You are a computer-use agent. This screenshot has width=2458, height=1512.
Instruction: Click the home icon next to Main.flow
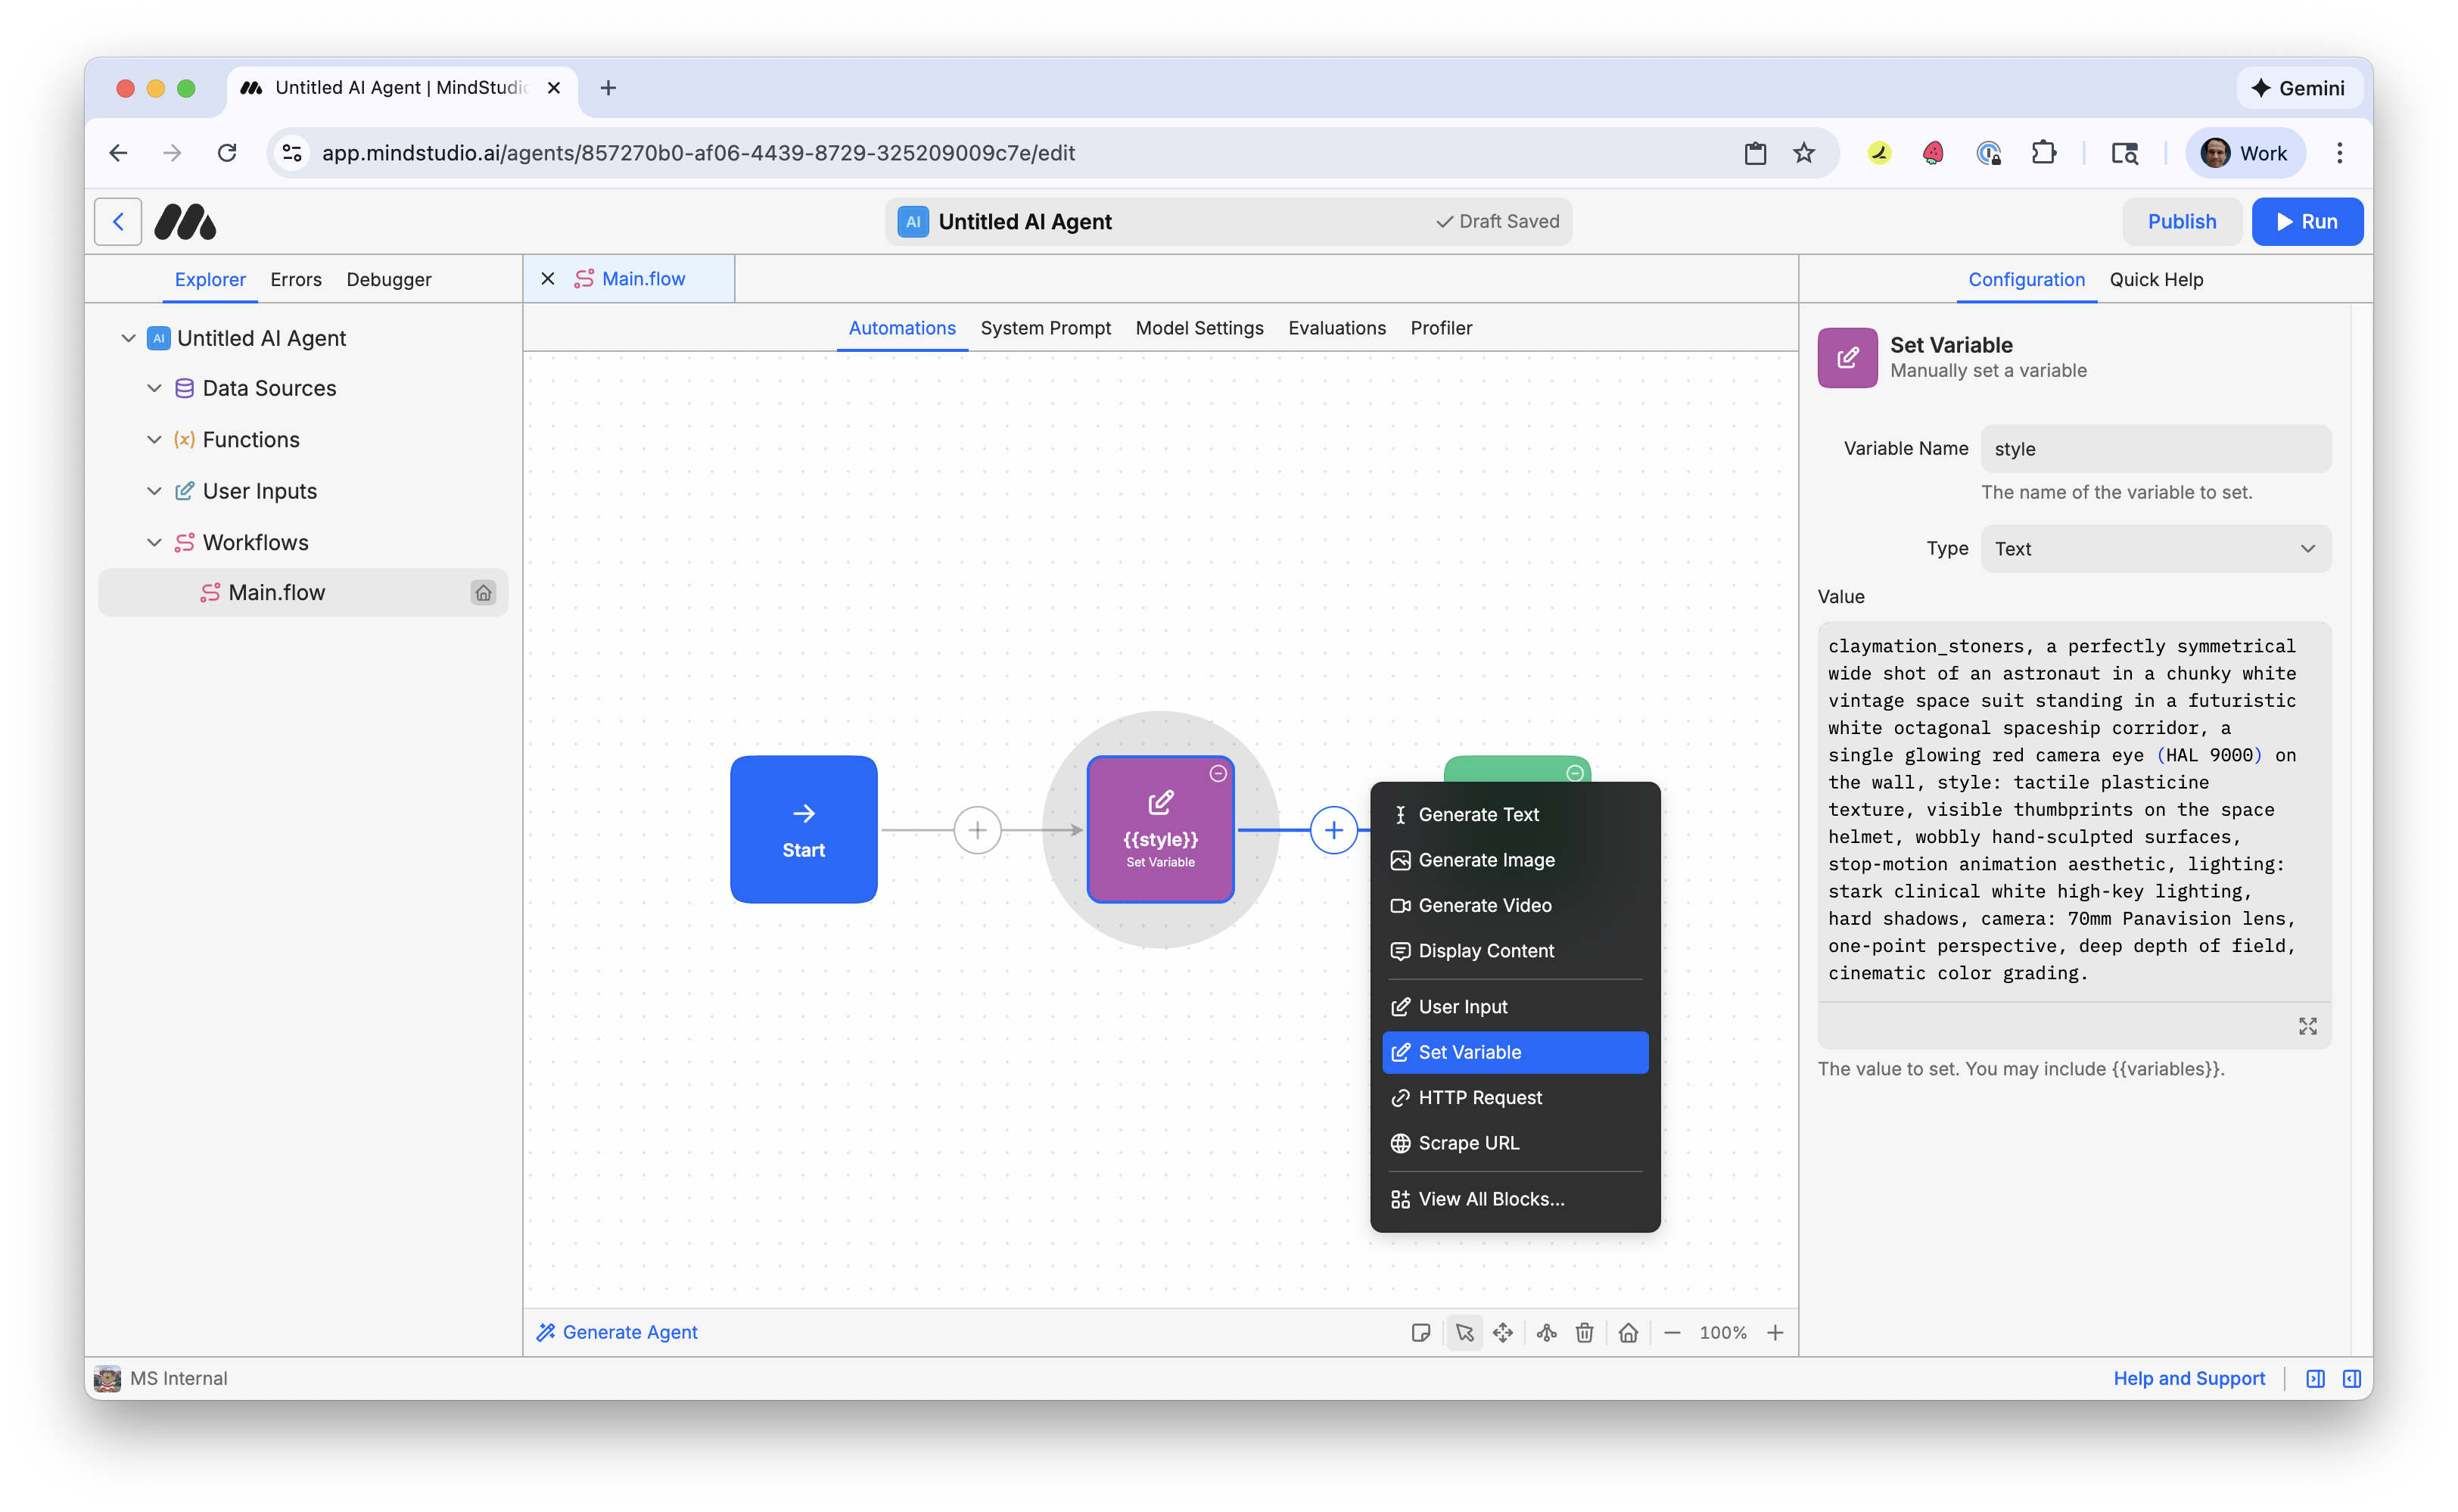coord(484,592)
